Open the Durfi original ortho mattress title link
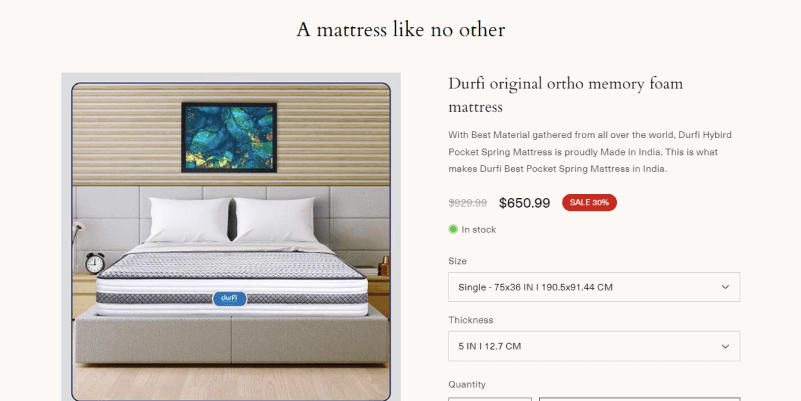The height and width of the screenshot is (401, 801). pos(566,95)
